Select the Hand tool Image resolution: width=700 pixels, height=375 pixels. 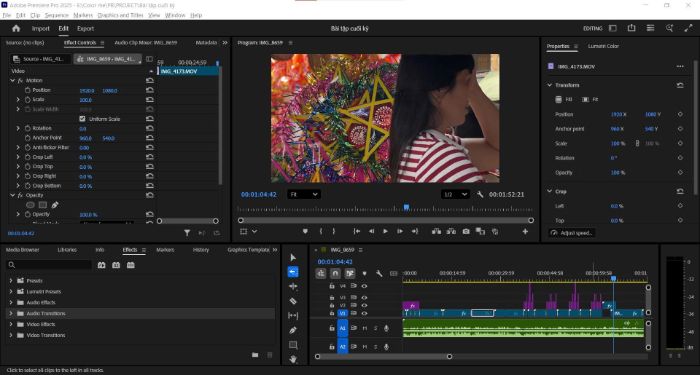[x=293, y=359]
